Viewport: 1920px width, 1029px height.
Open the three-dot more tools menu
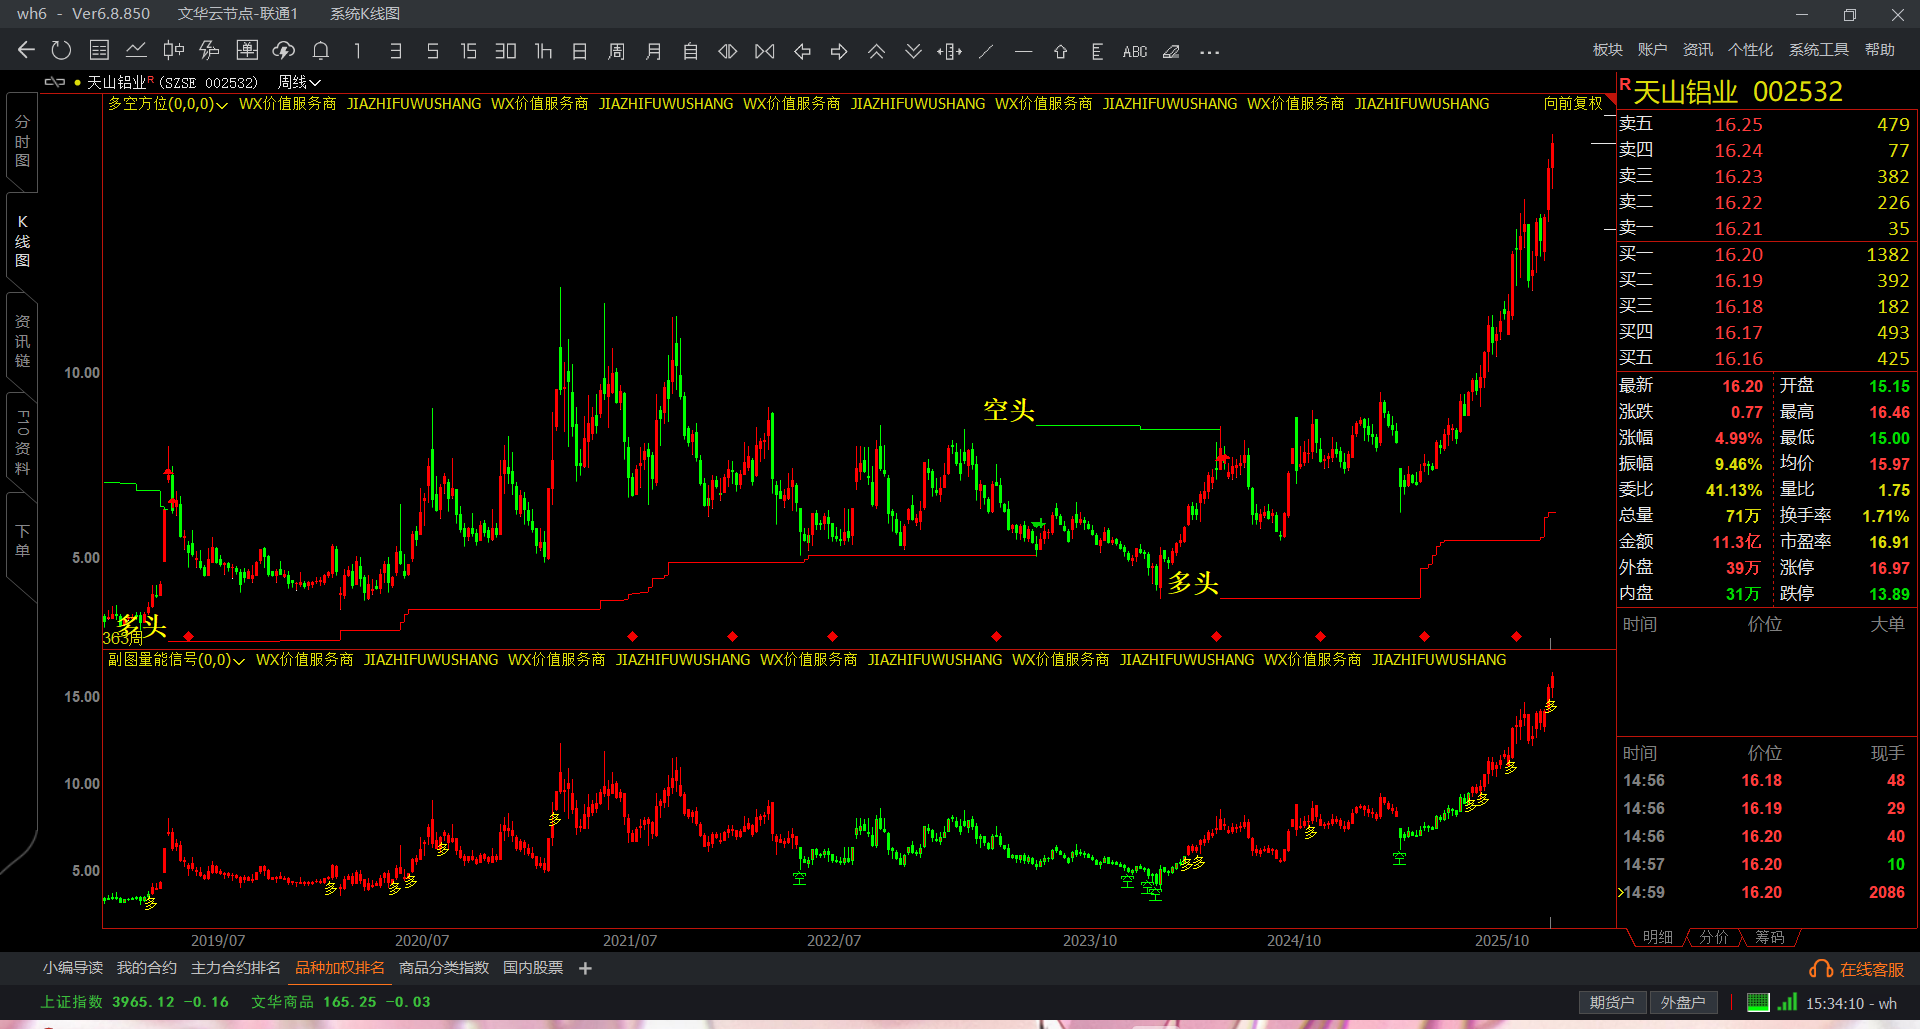(1209, 51)
